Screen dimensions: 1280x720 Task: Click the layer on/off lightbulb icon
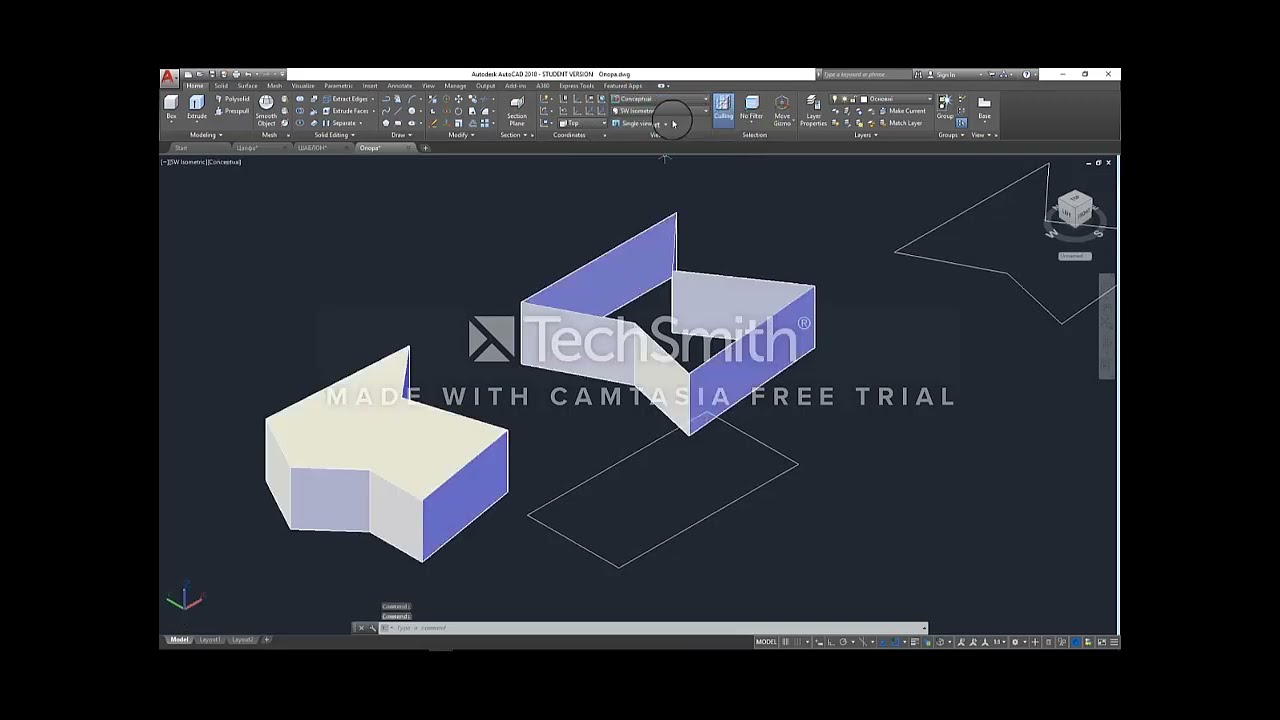point(835,99)
